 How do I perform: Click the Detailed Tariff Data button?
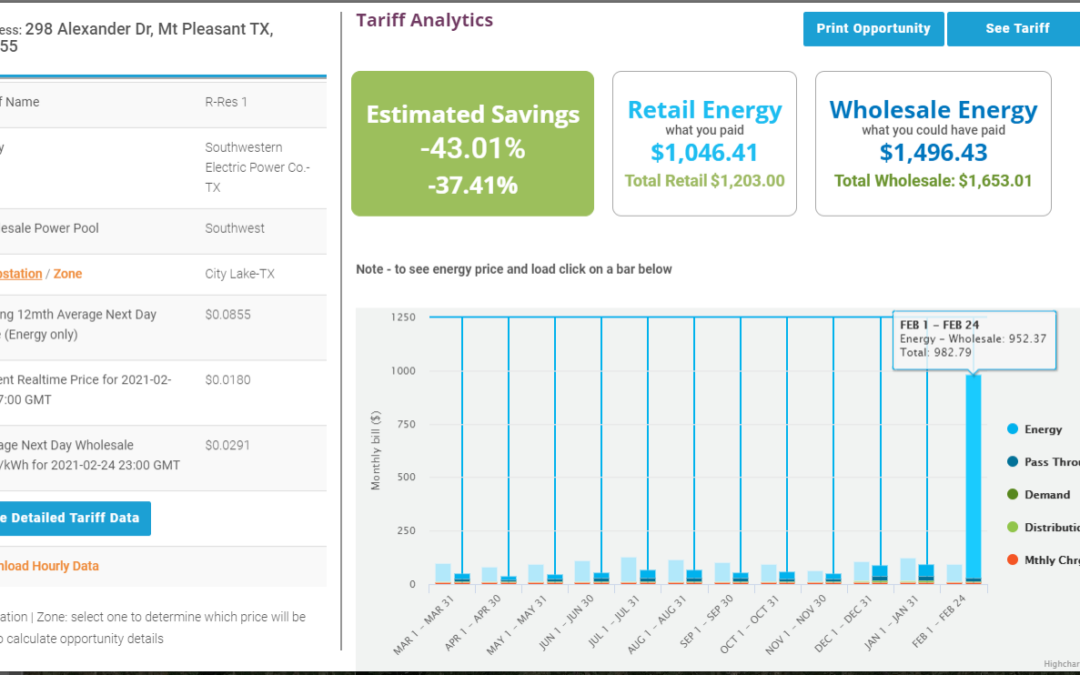click(74, 518)
